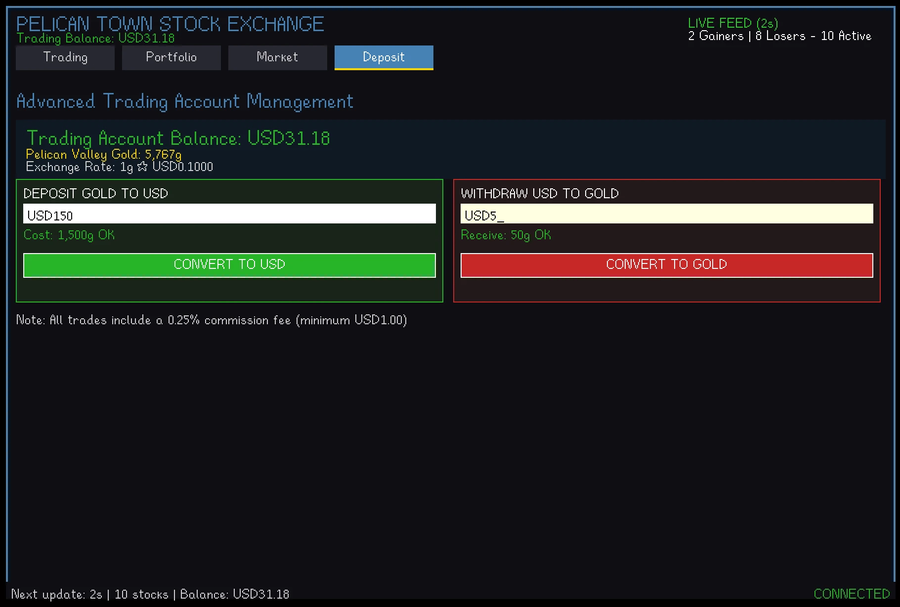Click the header 'Trading Balance: USD31.18' text
Screen dimensions: 900x607
click(x=95, y=38)
